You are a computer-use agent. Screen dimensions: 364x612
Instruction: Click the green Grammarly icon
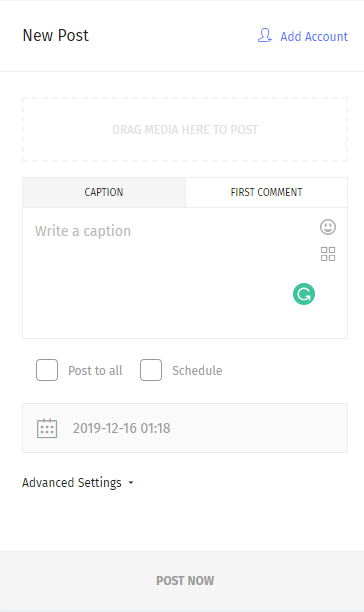click(x=304, y=294)
